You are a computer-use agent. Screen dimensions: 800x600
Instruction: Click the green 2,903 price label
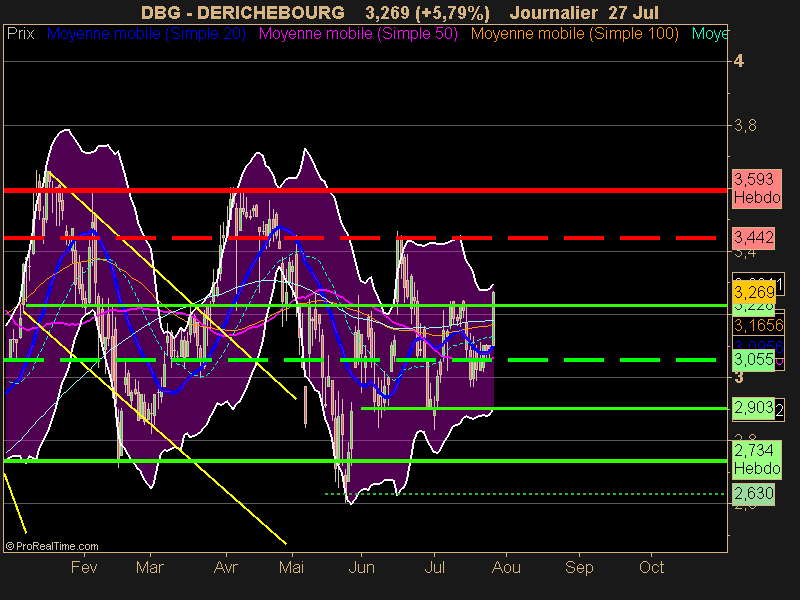[754, 408]
